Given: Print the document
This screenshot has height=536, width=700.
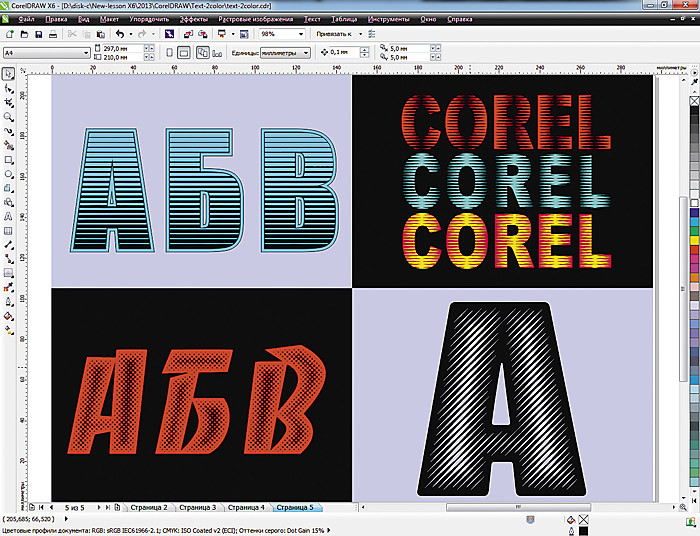Looking at the screenshot, I should [53, 34].
